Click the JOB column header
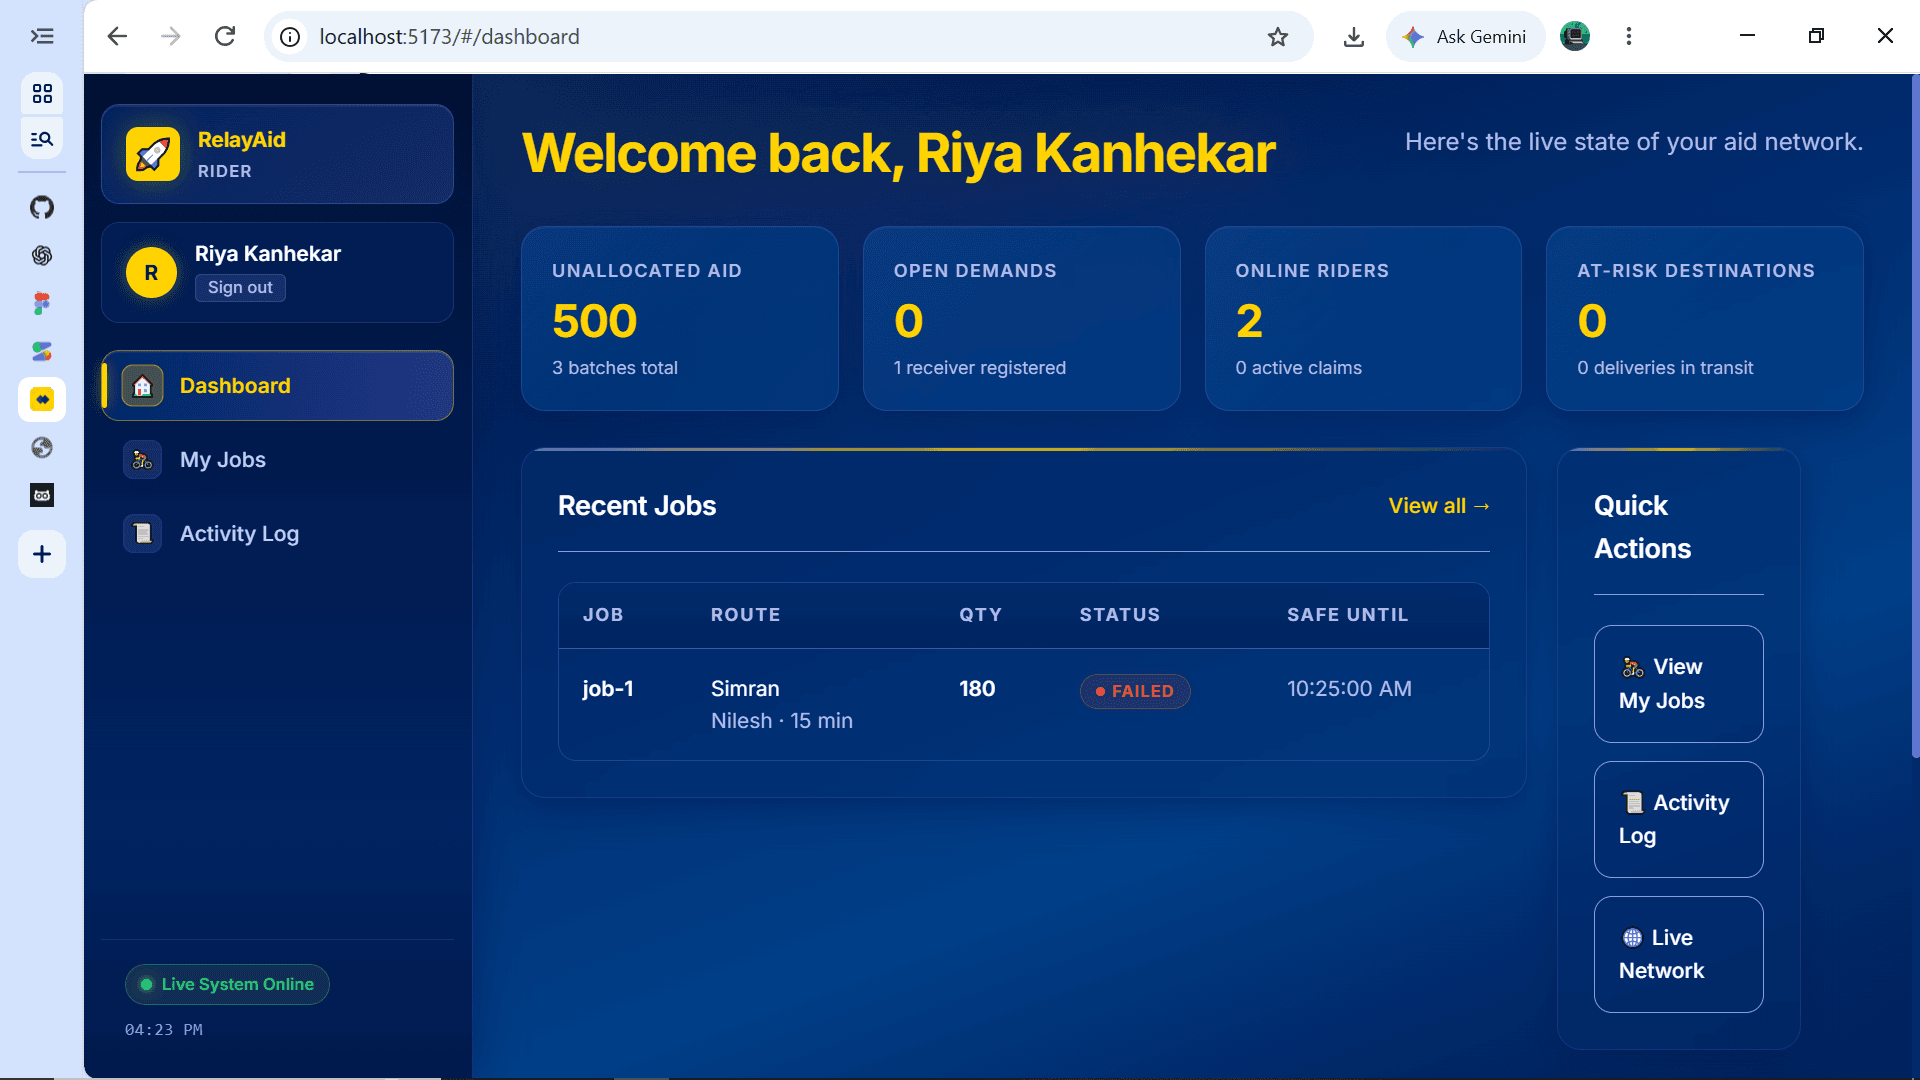The image size is (1920, 1080). (x=603, y=615)
